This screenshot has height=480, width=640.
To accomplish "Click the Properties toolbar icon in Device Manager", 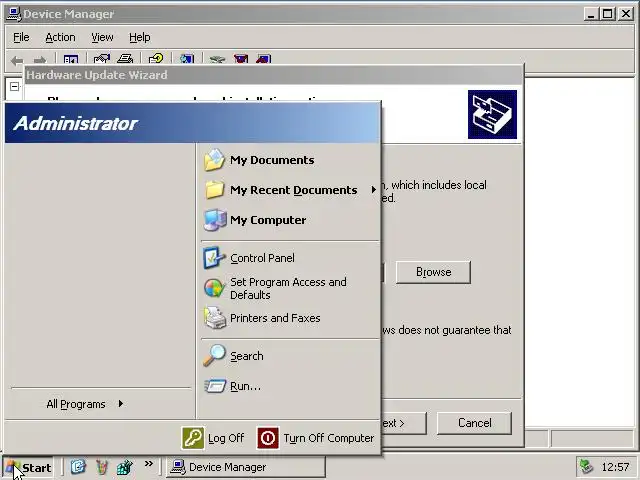I will click(102, 59).
